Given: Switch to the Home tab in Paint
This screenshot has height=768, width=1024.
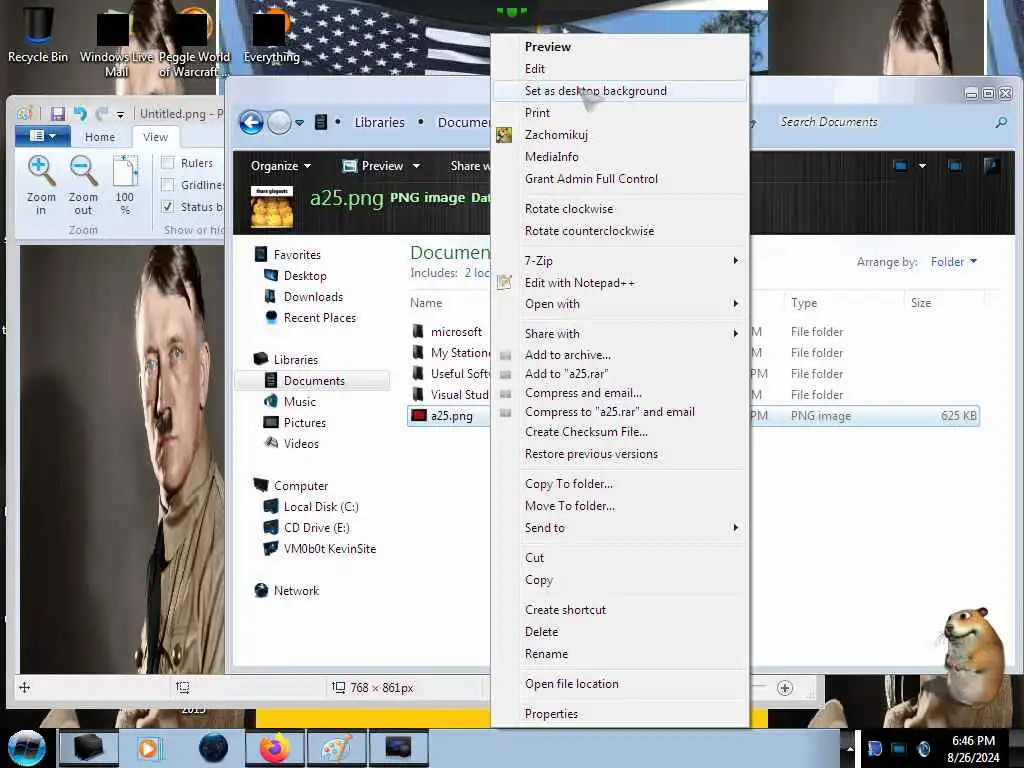Looking at the screenshot, I should tap(100, 136).
